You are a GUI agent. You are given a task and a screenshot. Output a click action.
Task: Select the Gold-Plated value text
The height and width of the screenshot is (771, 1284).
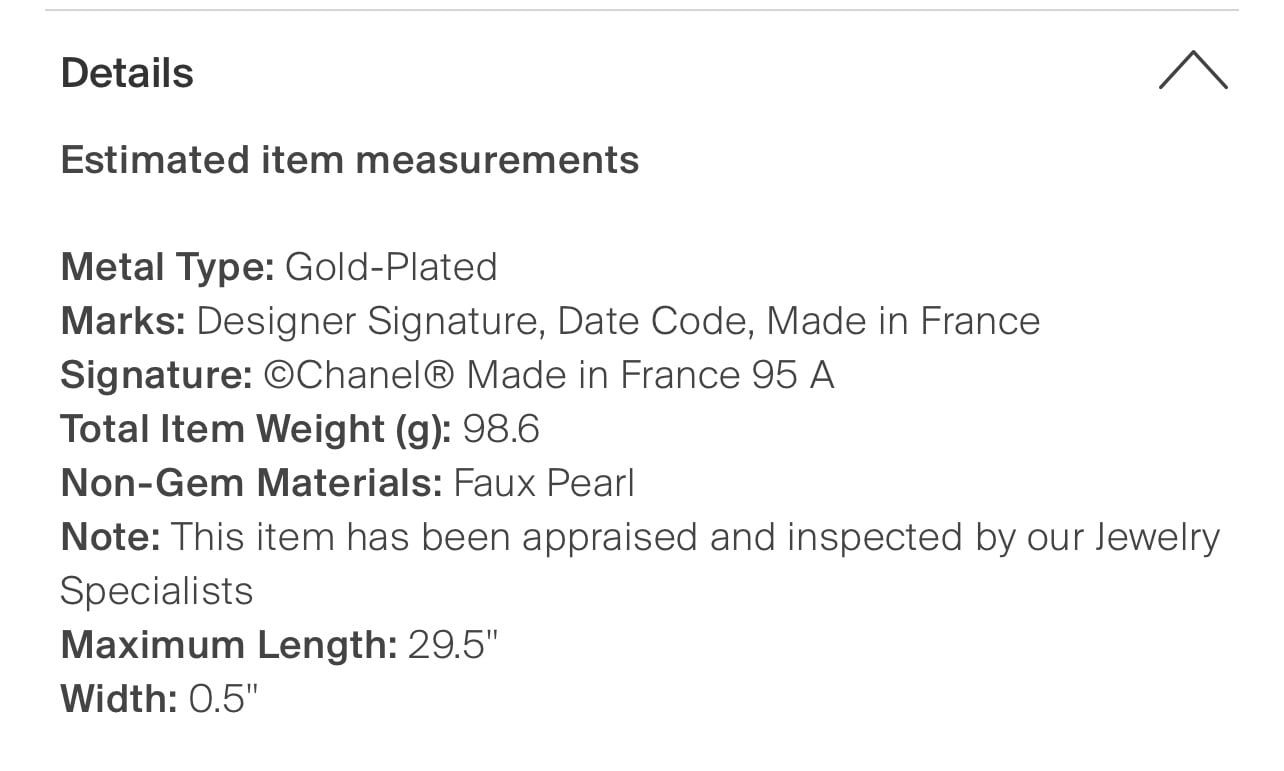(391, 267)
